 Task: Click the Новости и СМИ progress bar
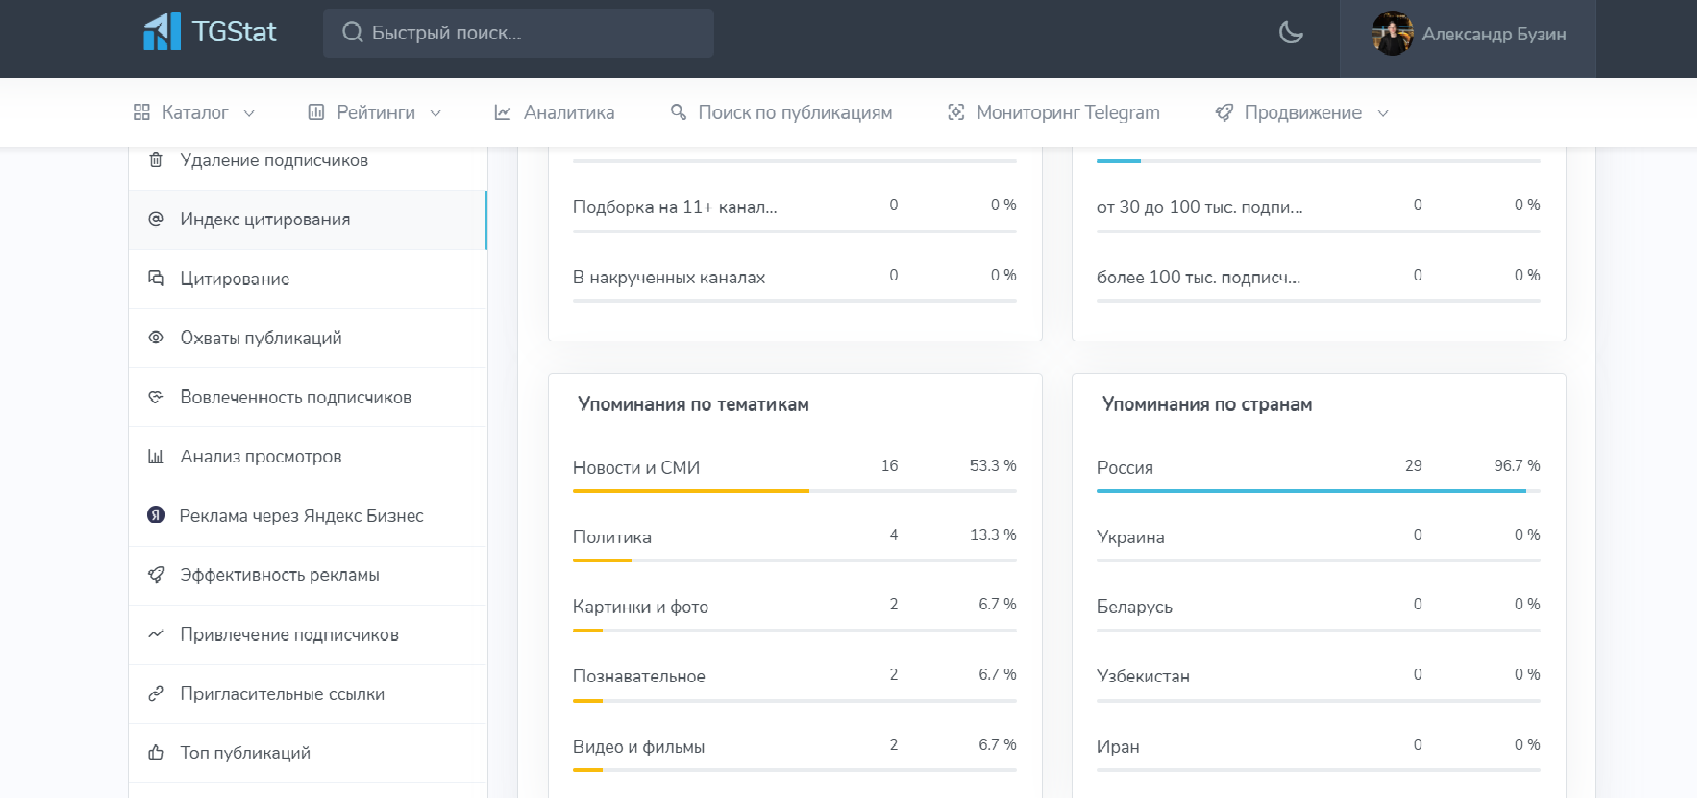click(794, 491)
